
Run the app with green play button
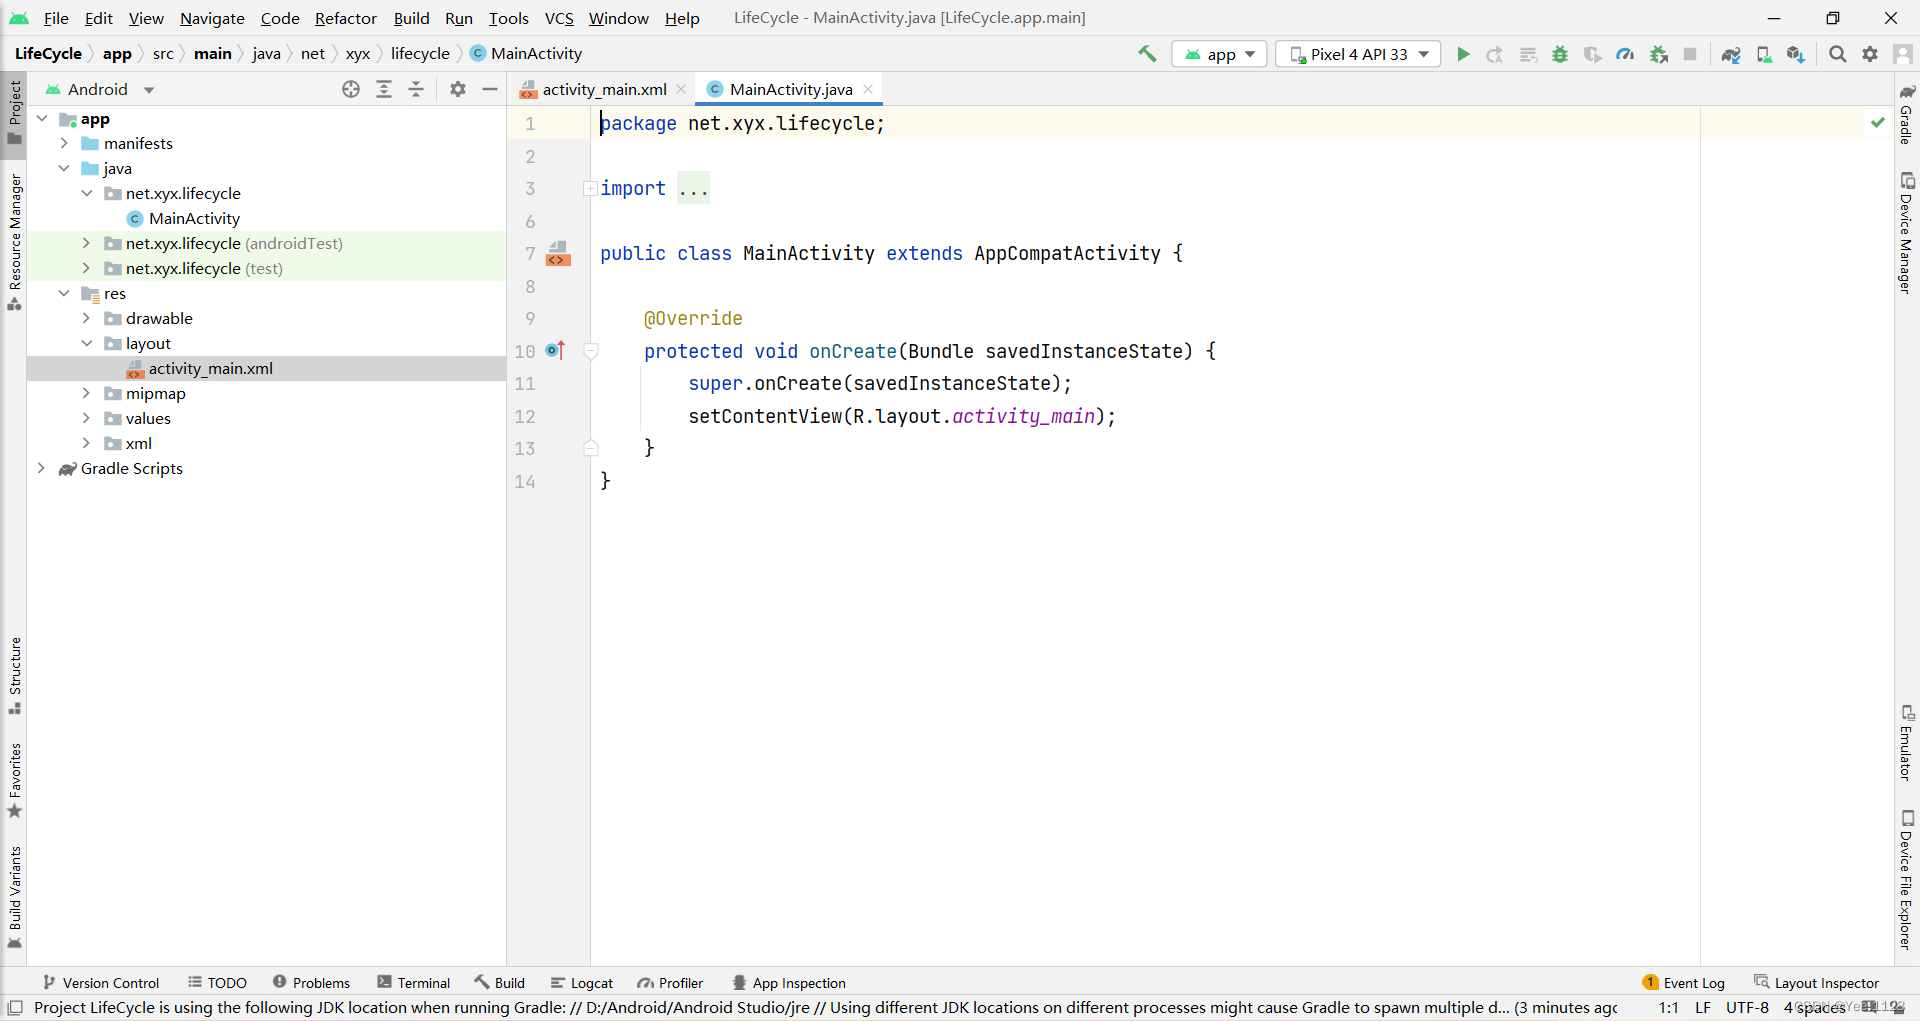click(x=1463, y=54)
